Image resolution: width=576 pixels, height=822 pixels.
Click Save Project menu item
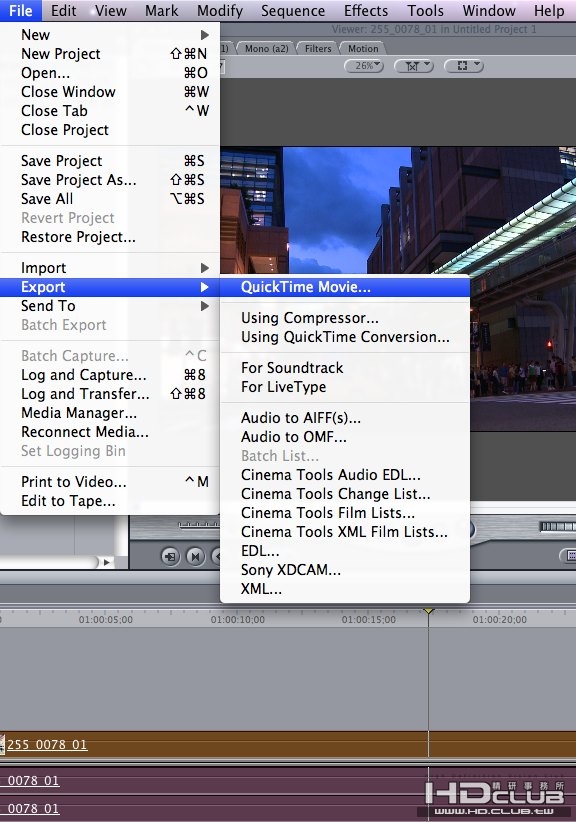pos(110,161)
